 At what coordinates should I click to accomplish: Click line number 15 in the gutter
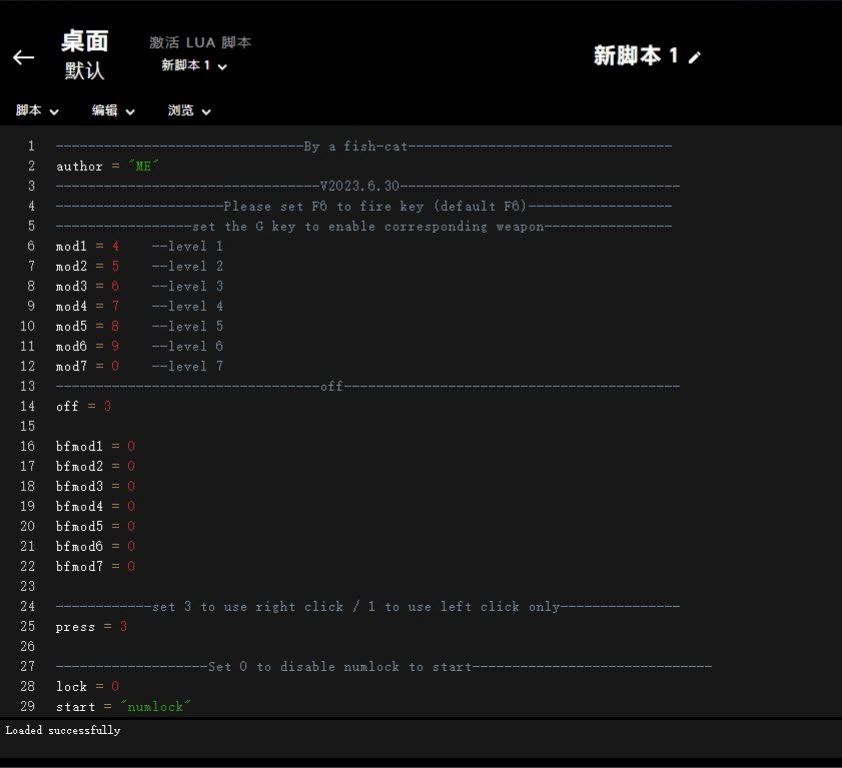(27, 426)
